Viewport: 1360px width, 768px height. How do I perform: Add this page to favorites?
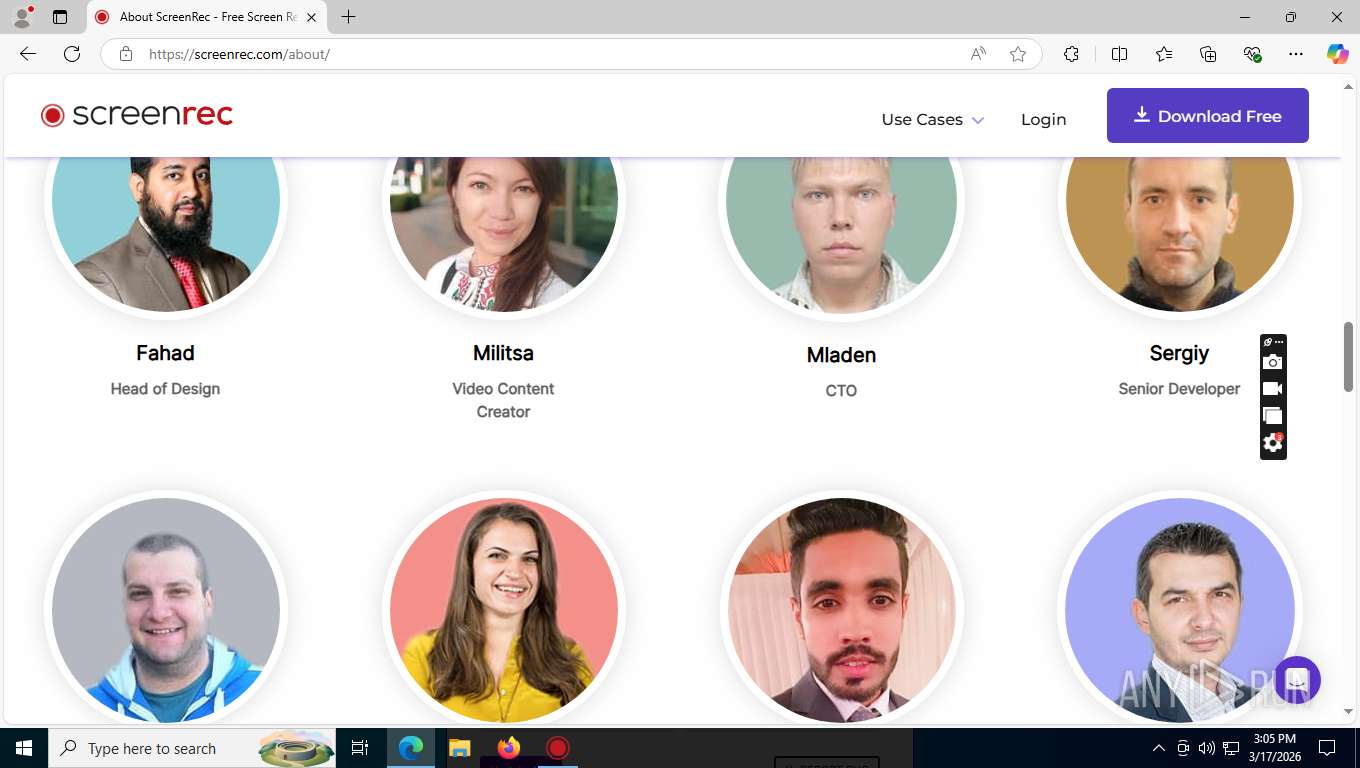[1018, 54]
